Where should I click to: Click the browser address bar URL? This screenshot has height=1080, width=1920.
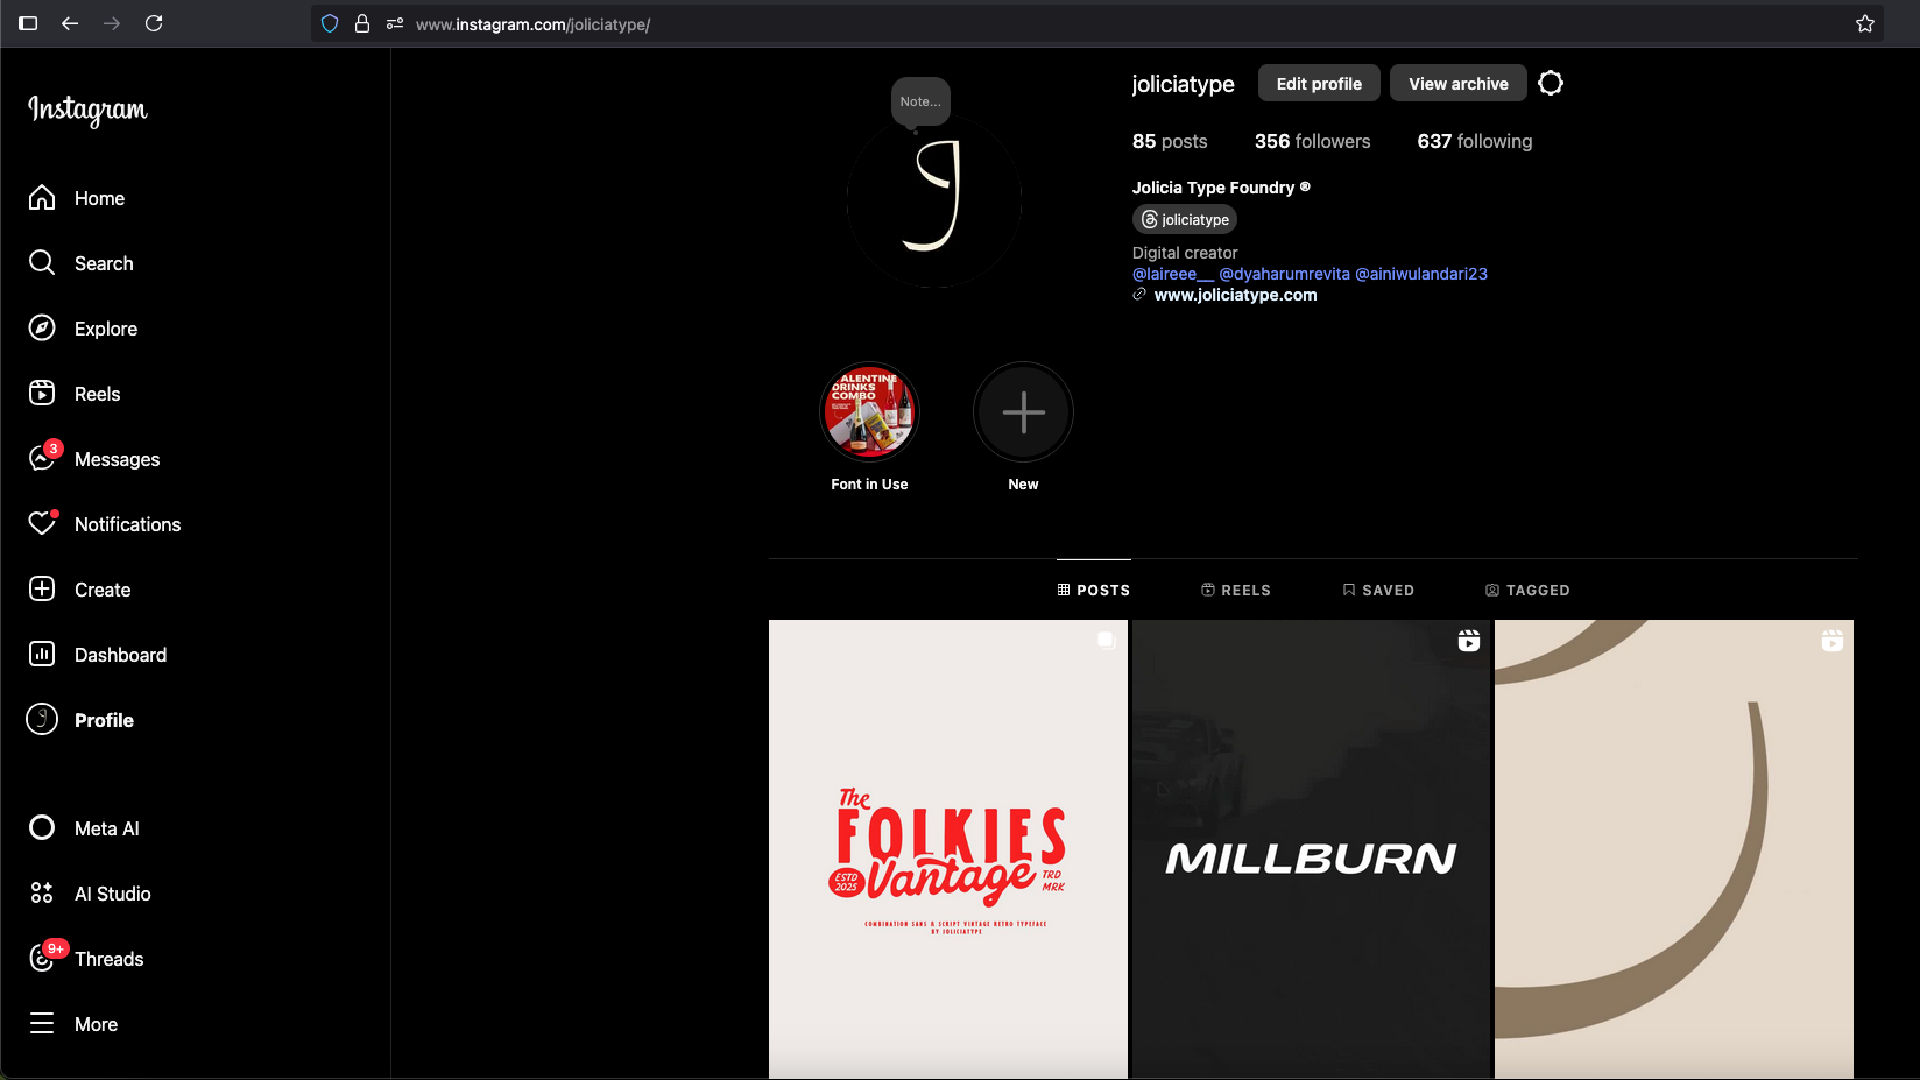[x=533, y=24]
